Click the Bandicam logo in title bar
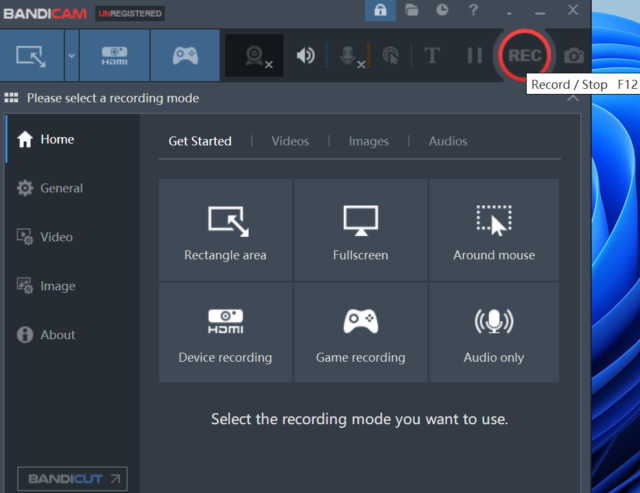This screenshot has height=493, width=640. 45,13
